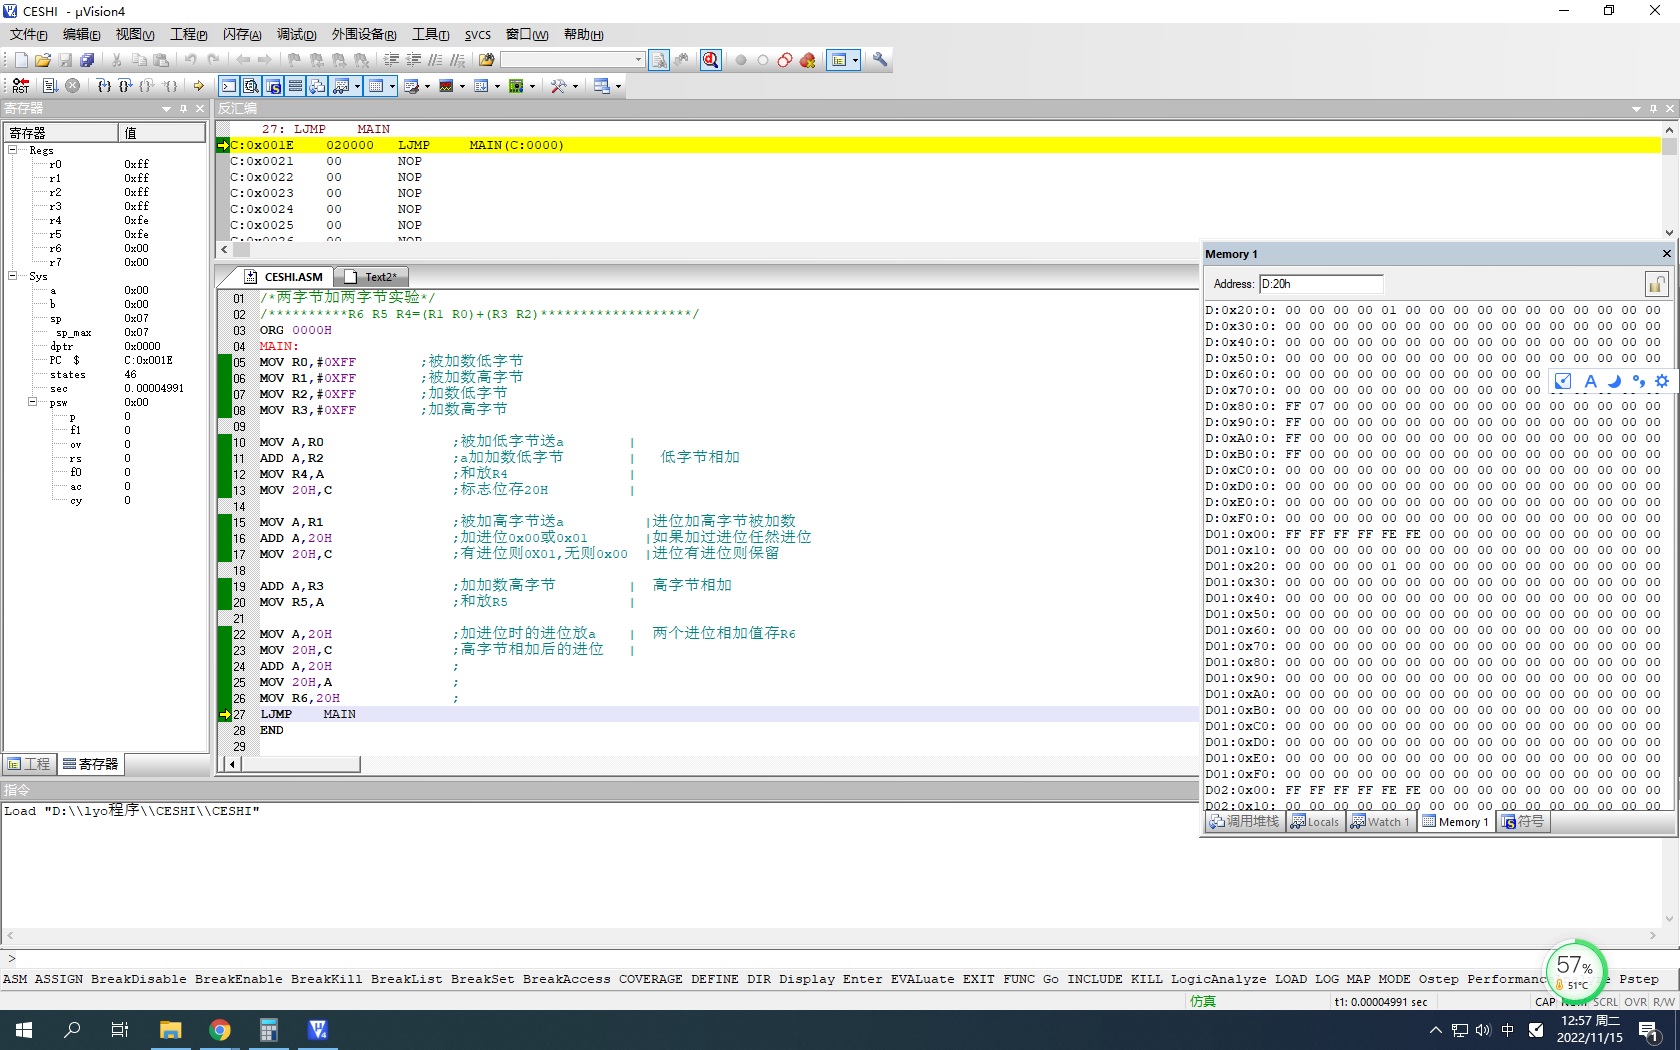Click the Serial windows icon
Image resolution: width=1680 pixels, height=1050 pixels.
click(411, 86)
